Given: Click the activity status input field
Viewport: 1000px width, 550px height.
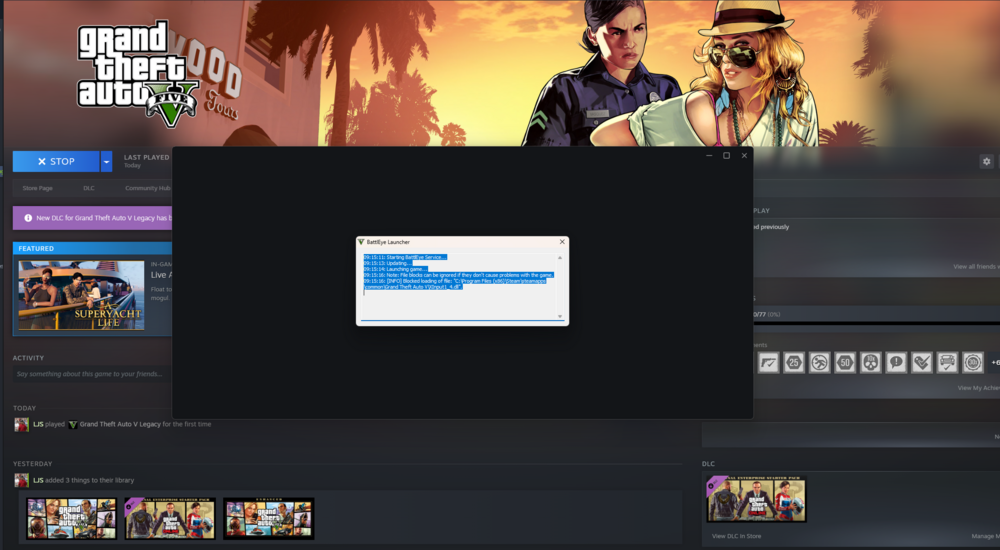Looking at the screenshot, I should 92,374.
